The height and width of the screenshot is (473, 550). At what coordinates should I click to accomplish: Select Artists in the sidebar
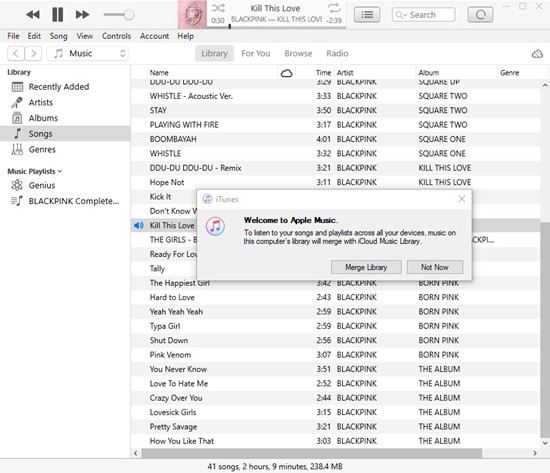coord(65,102)
